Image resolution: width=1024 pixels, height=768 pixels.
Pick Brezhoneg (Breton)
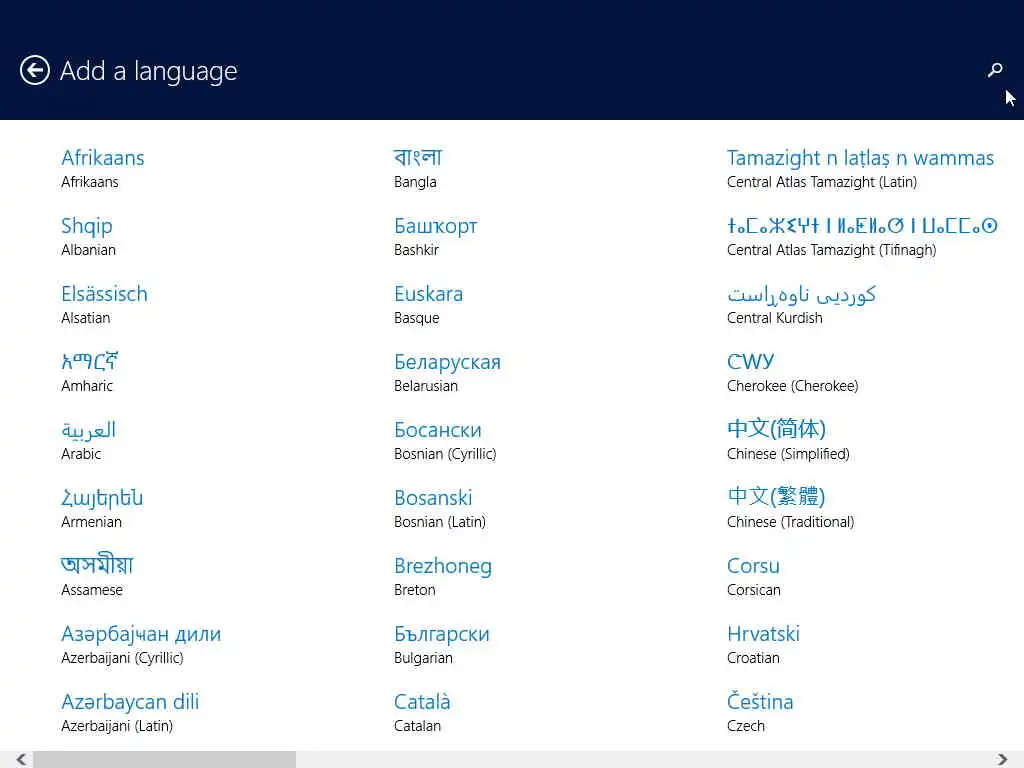pos(443,576)
